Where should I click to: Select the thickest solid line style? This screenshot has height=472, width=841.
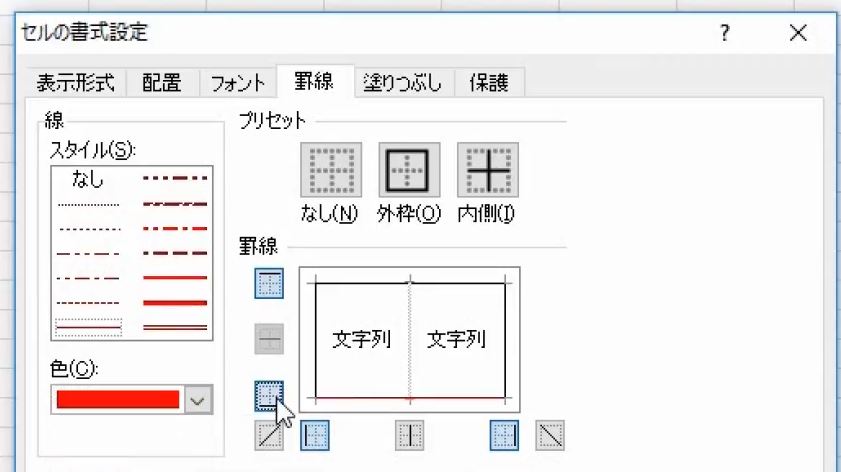tap(175, 303)
